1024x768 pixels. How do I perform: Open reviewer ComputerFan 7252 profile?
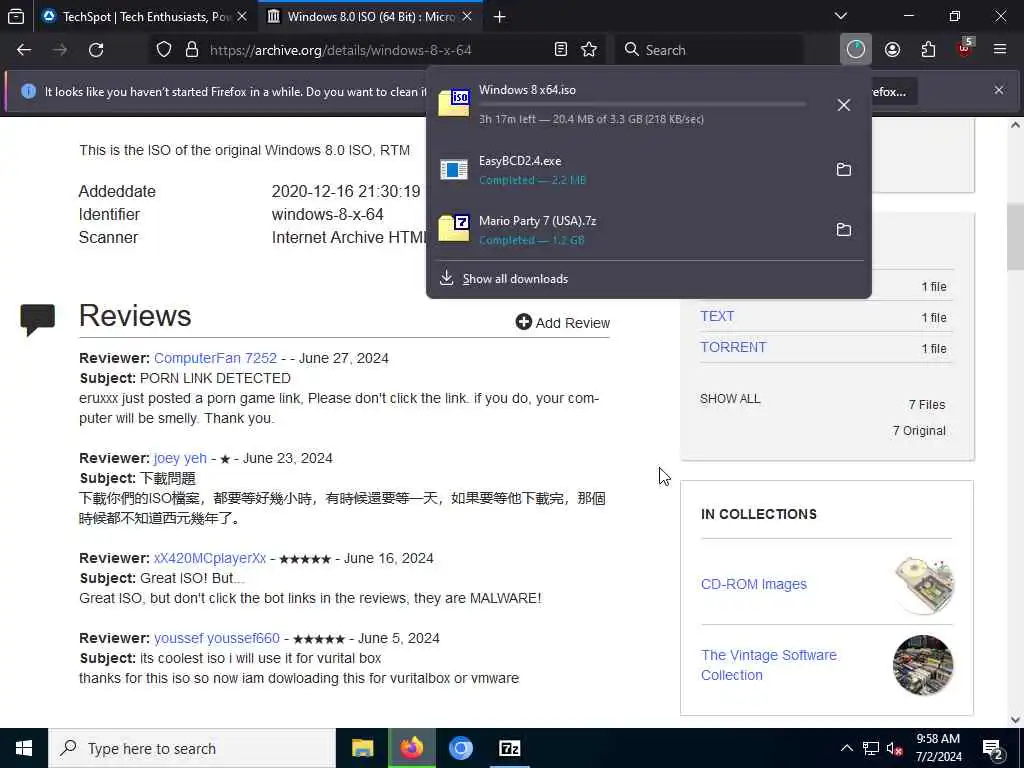pyautogui.click(x=216, y=358)
